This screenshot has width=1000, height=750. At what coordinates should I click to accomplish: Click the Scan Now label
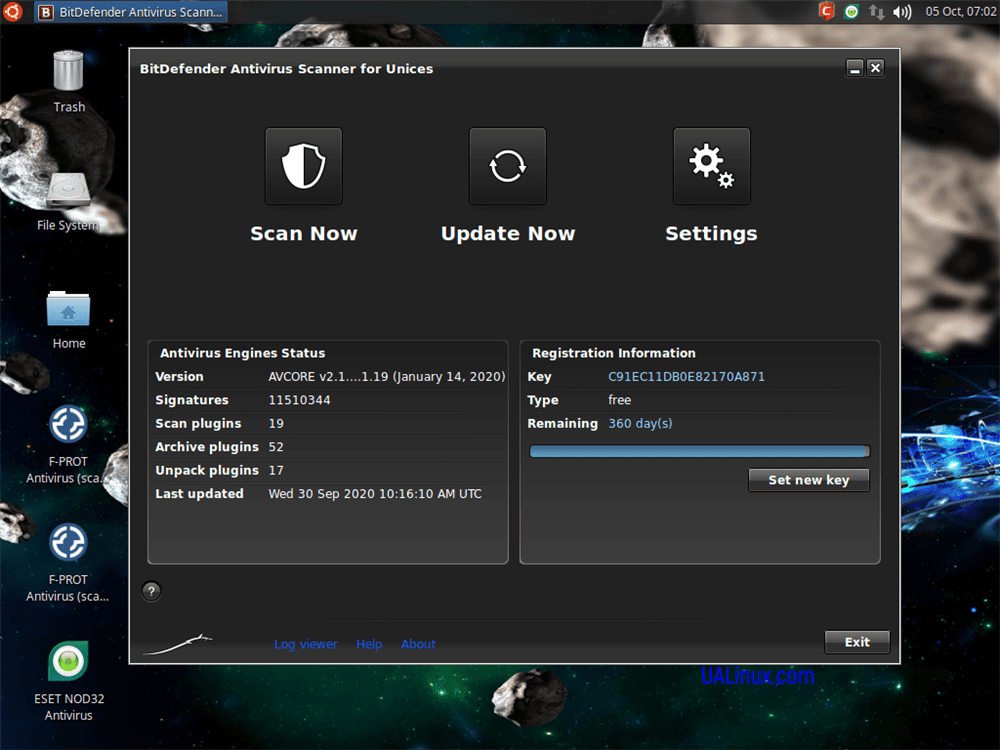[304, 233]
